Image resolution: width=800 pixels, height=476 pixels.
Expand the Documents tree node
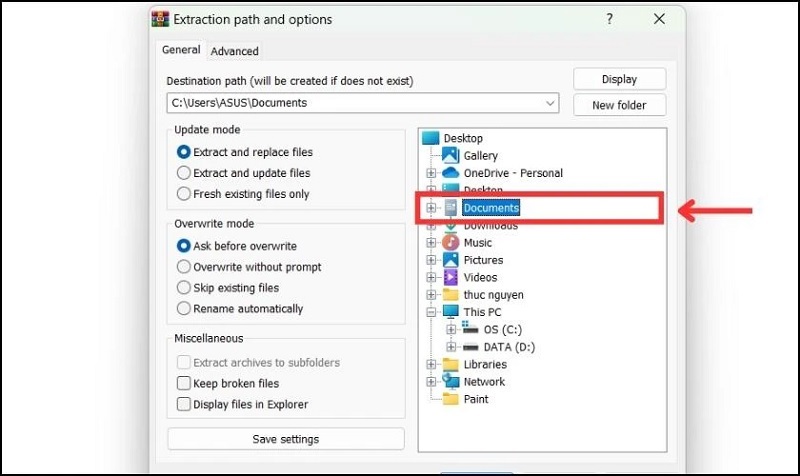click(431, 208)
